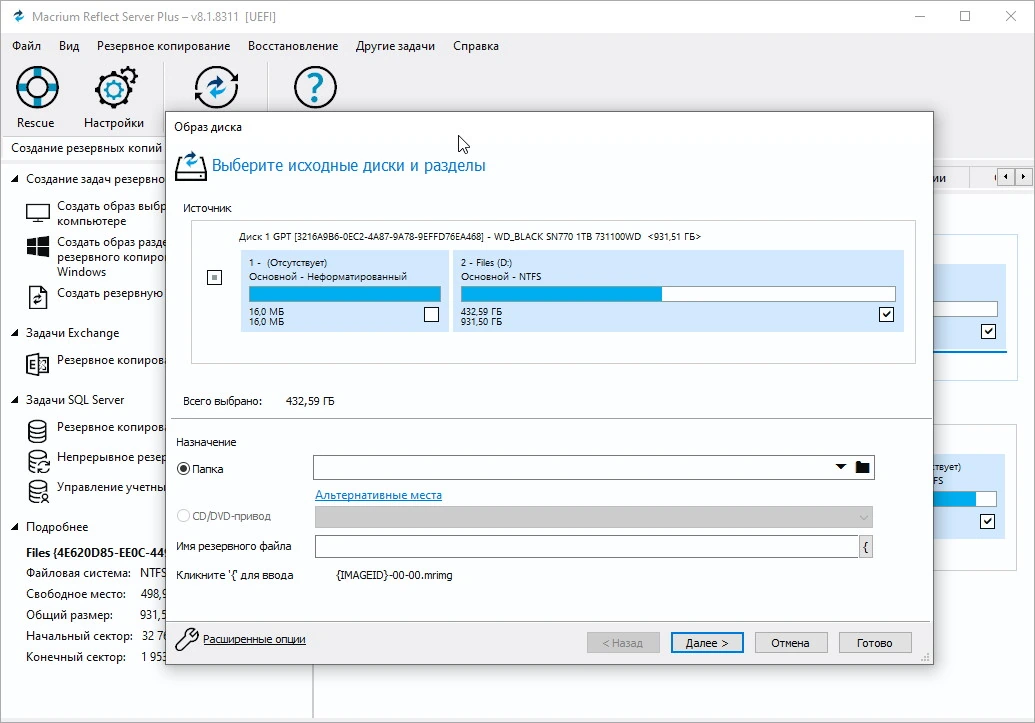Toggle the disk 1 select-all checkbox
The image size is (1035, 723).
coord(215,277)
